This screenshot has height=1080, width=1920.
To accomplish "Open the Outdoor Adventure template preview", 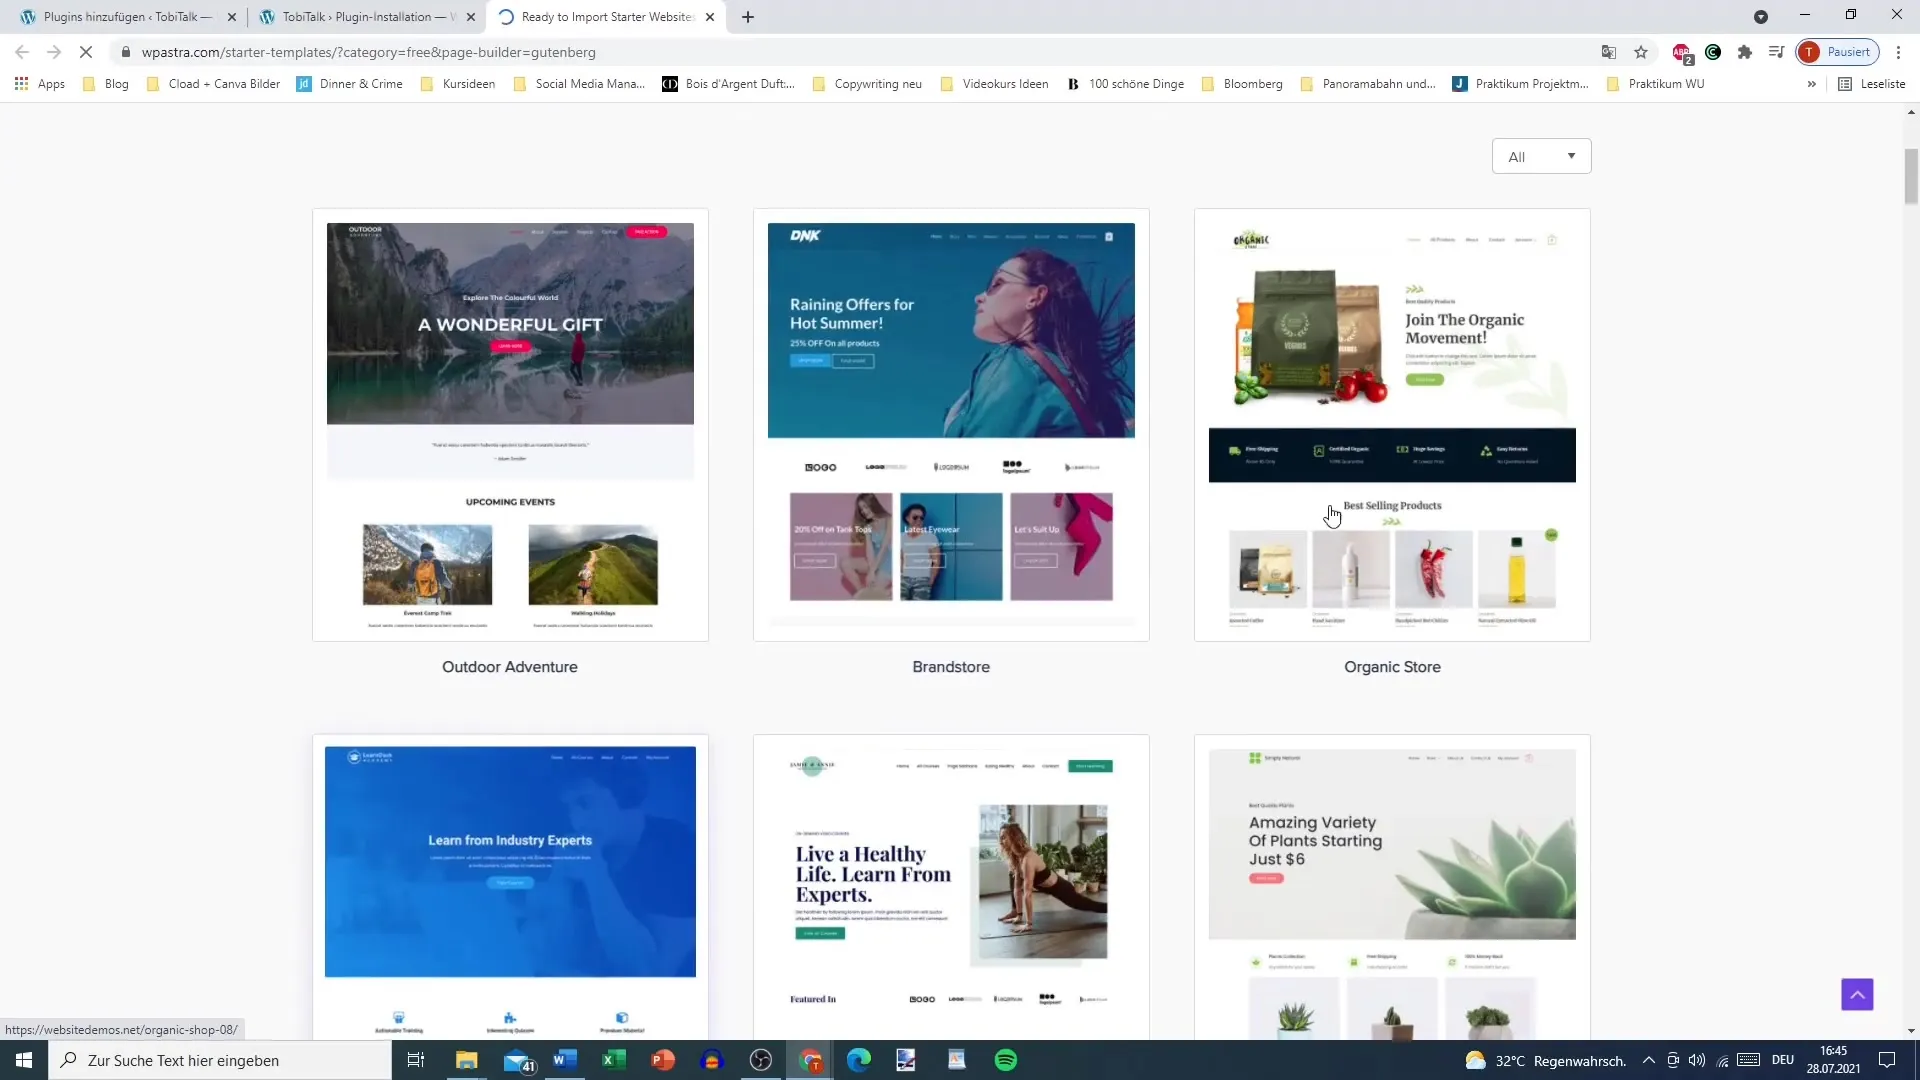I will point(510,425).
